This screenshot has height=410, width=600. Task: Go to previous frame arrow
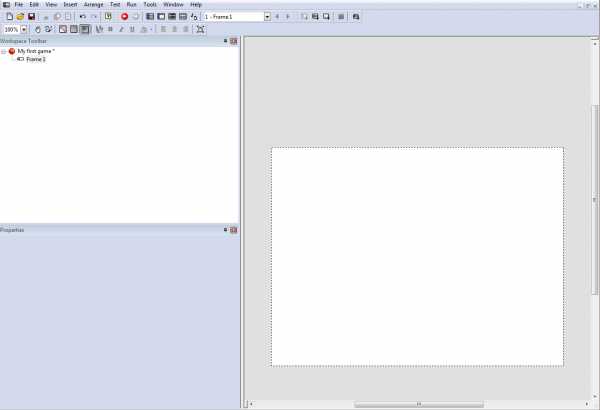[x=277, y=16]
